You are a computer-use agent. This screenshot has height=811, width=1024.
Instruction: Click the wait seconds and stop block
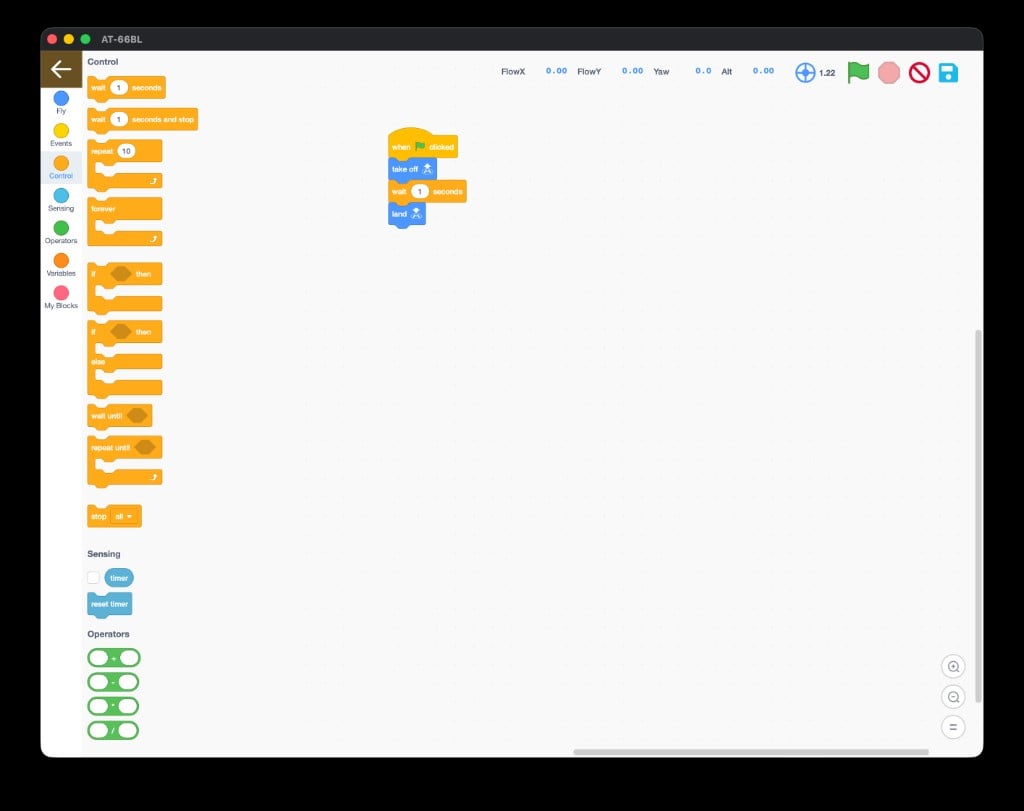coord(142,119)
